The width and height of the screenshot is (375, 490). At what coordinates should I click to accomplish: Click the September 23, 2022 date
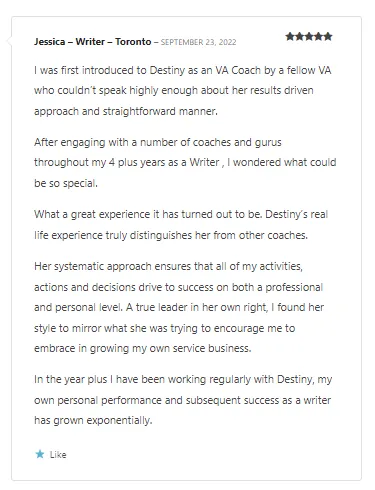point(199,42)
